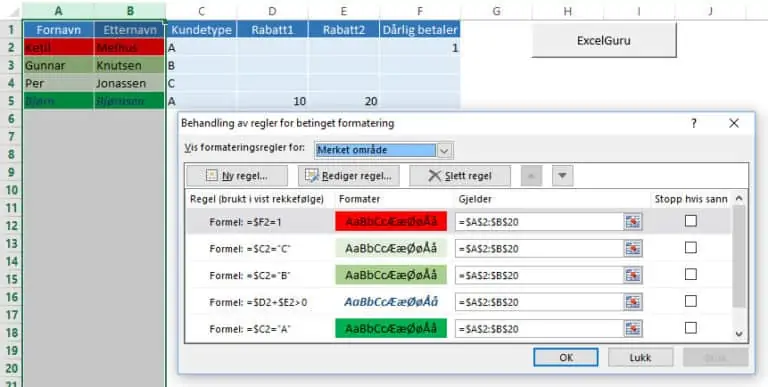Click light green format preview for =$C2="C"
The height and width of the screenshot is (387, 768).
tap(391, 248)
